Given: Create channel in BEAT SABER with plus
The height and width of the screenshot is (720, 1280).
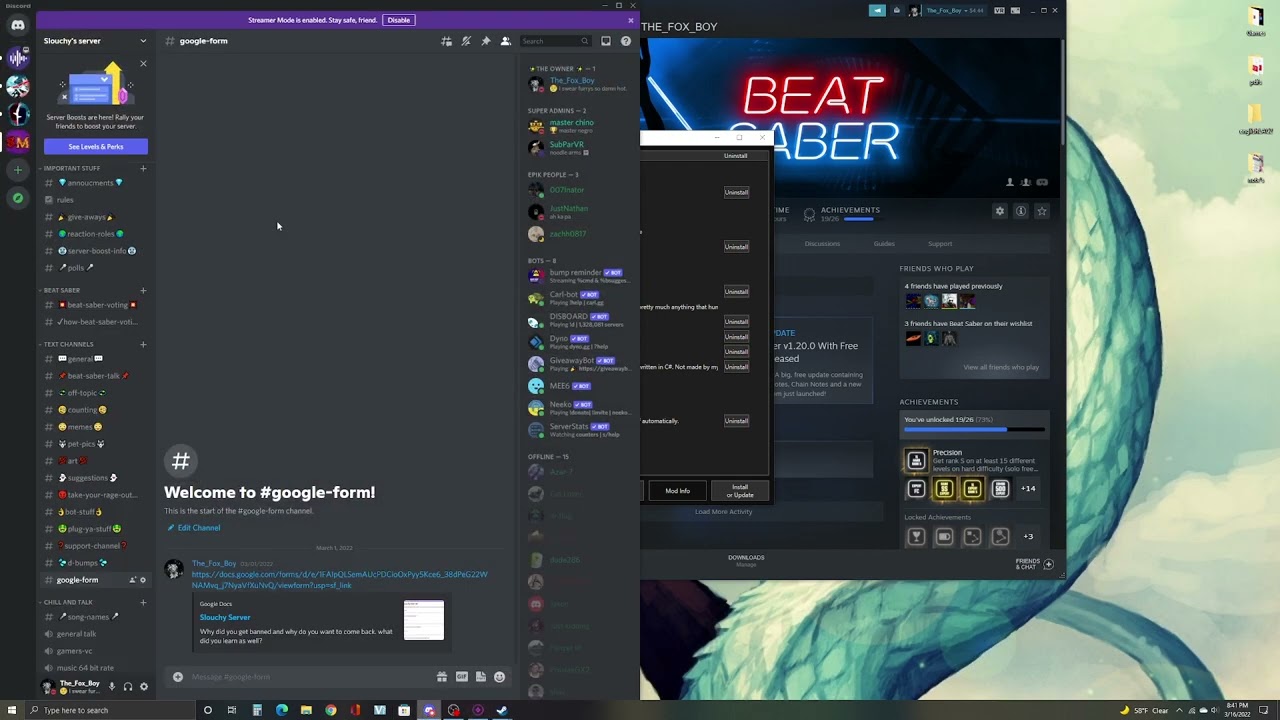Looking at the screenshot, I should 143,290.
